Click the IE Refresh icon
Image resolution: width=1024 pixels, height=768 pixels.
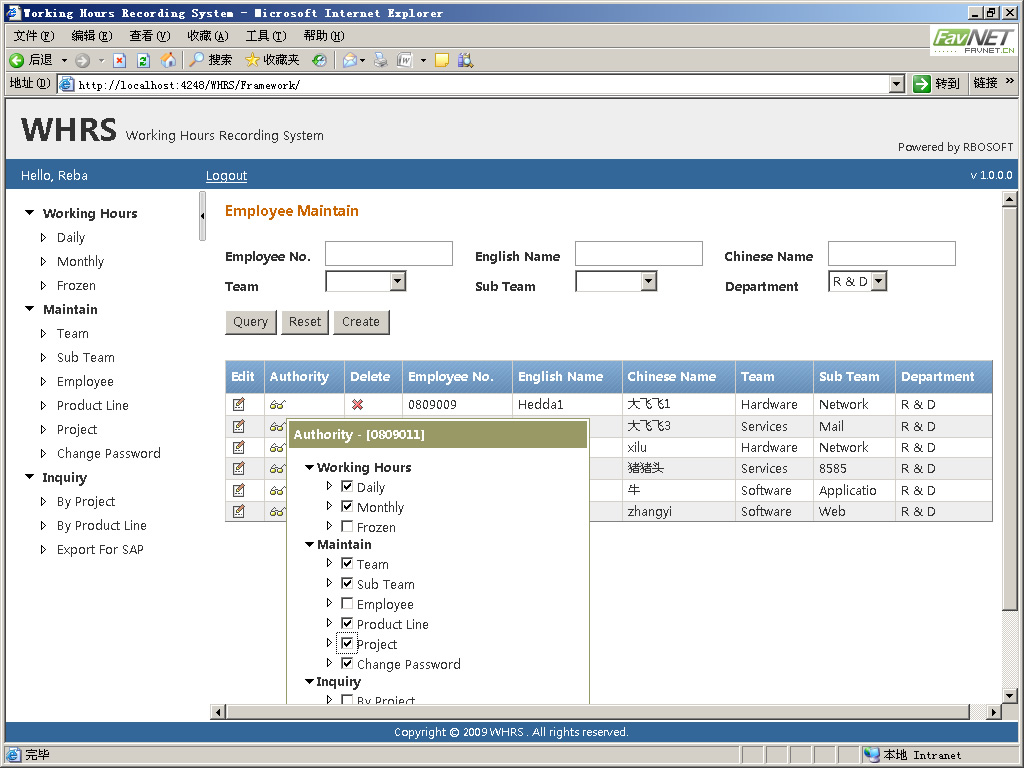tap(143, 61)
